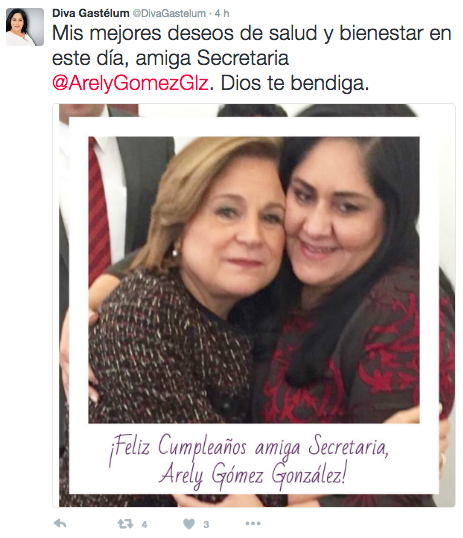
Task: Open the tweet via the 4 h timestamp
Action: (x=222, y=13)
